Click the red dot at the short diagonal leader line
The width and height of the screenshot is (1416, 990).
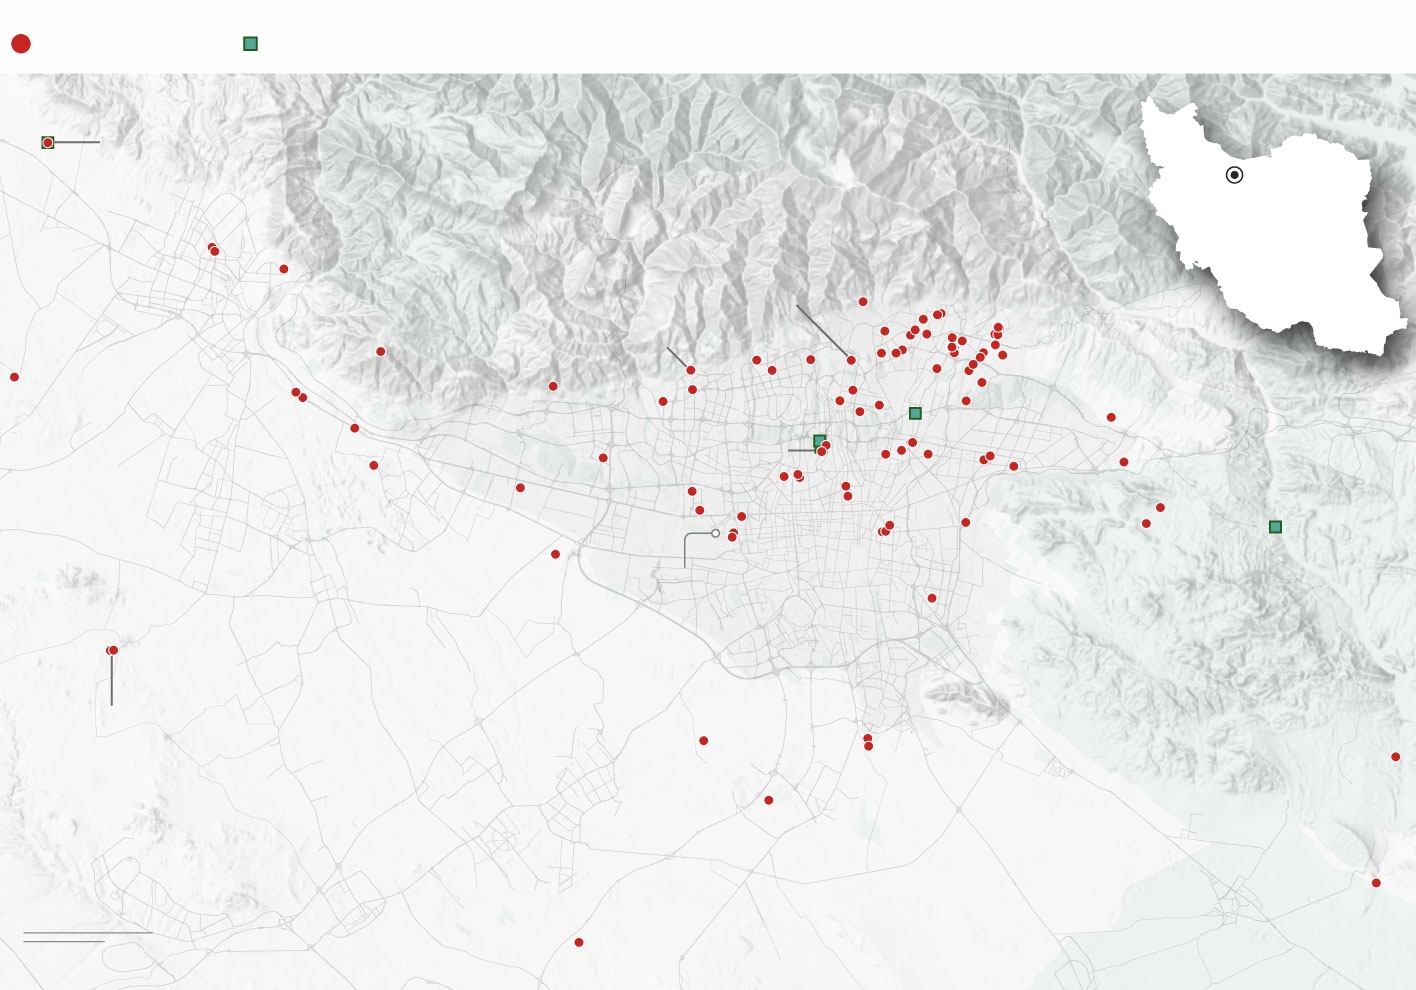pos(690,370)
